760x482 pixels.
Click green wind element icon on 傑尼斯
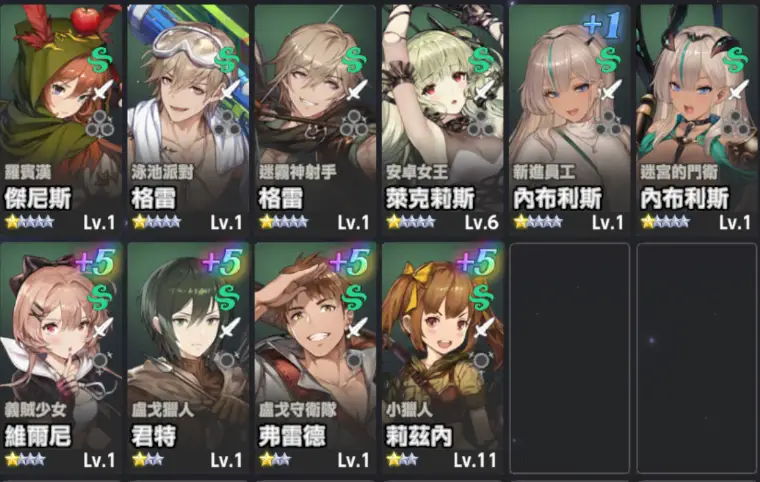click(x=100, y=60)
